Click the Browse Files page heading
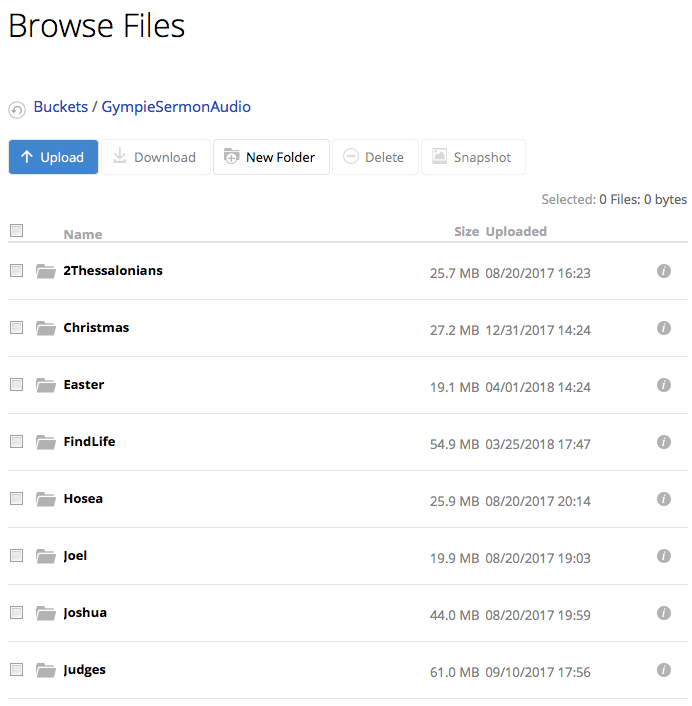Image resolution: width=692 pixels, height=706 pixels. click(97, 26)
